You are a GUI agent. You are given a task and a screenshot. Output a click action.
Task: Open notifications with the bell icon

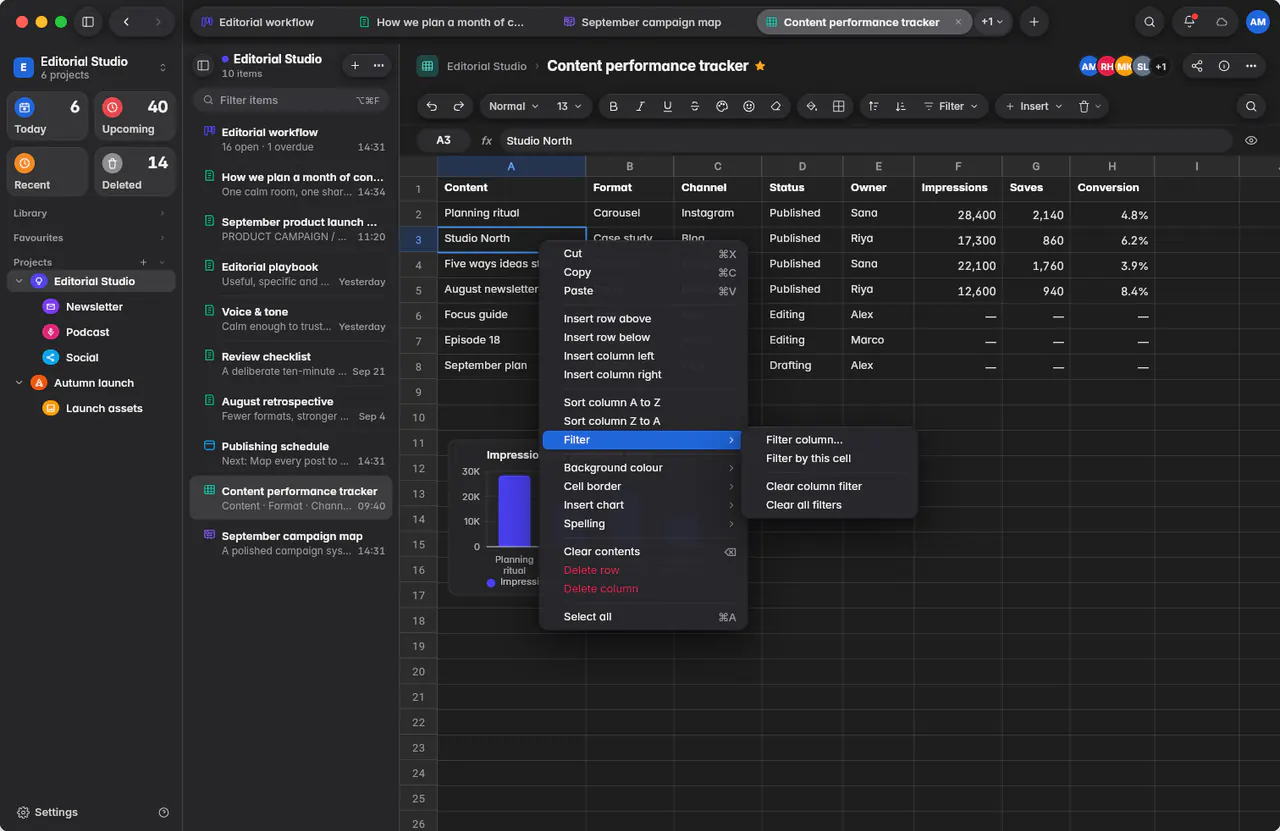(1189, 22)
